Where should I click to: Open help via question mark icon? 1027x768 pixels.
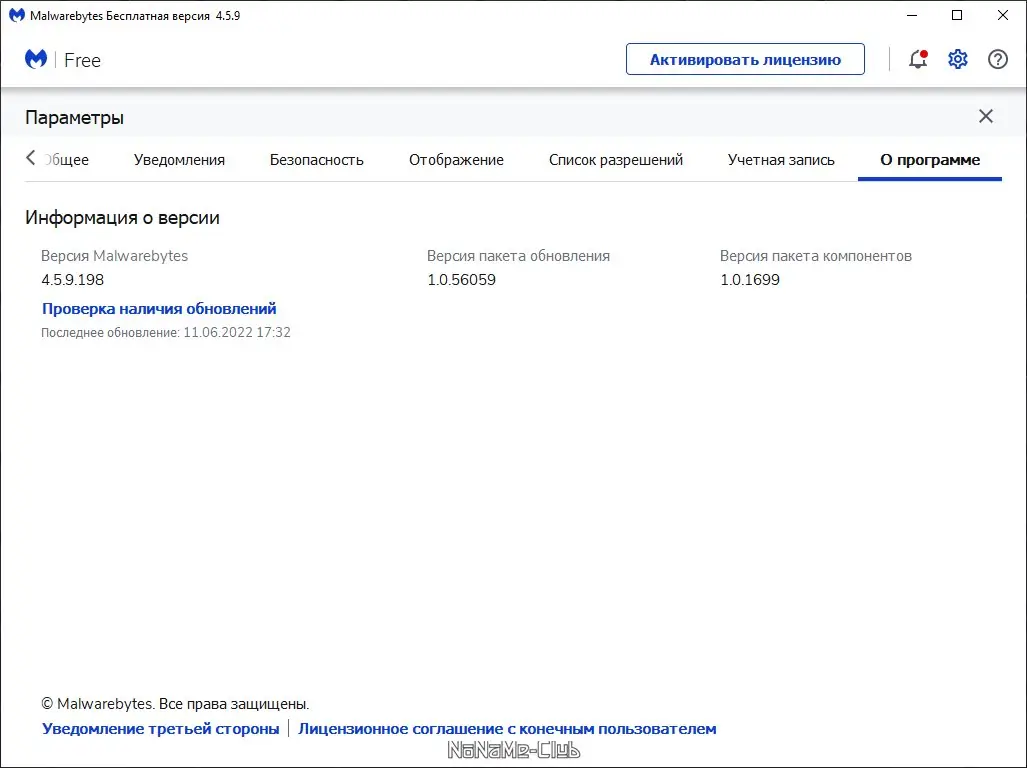click(998, 60)
